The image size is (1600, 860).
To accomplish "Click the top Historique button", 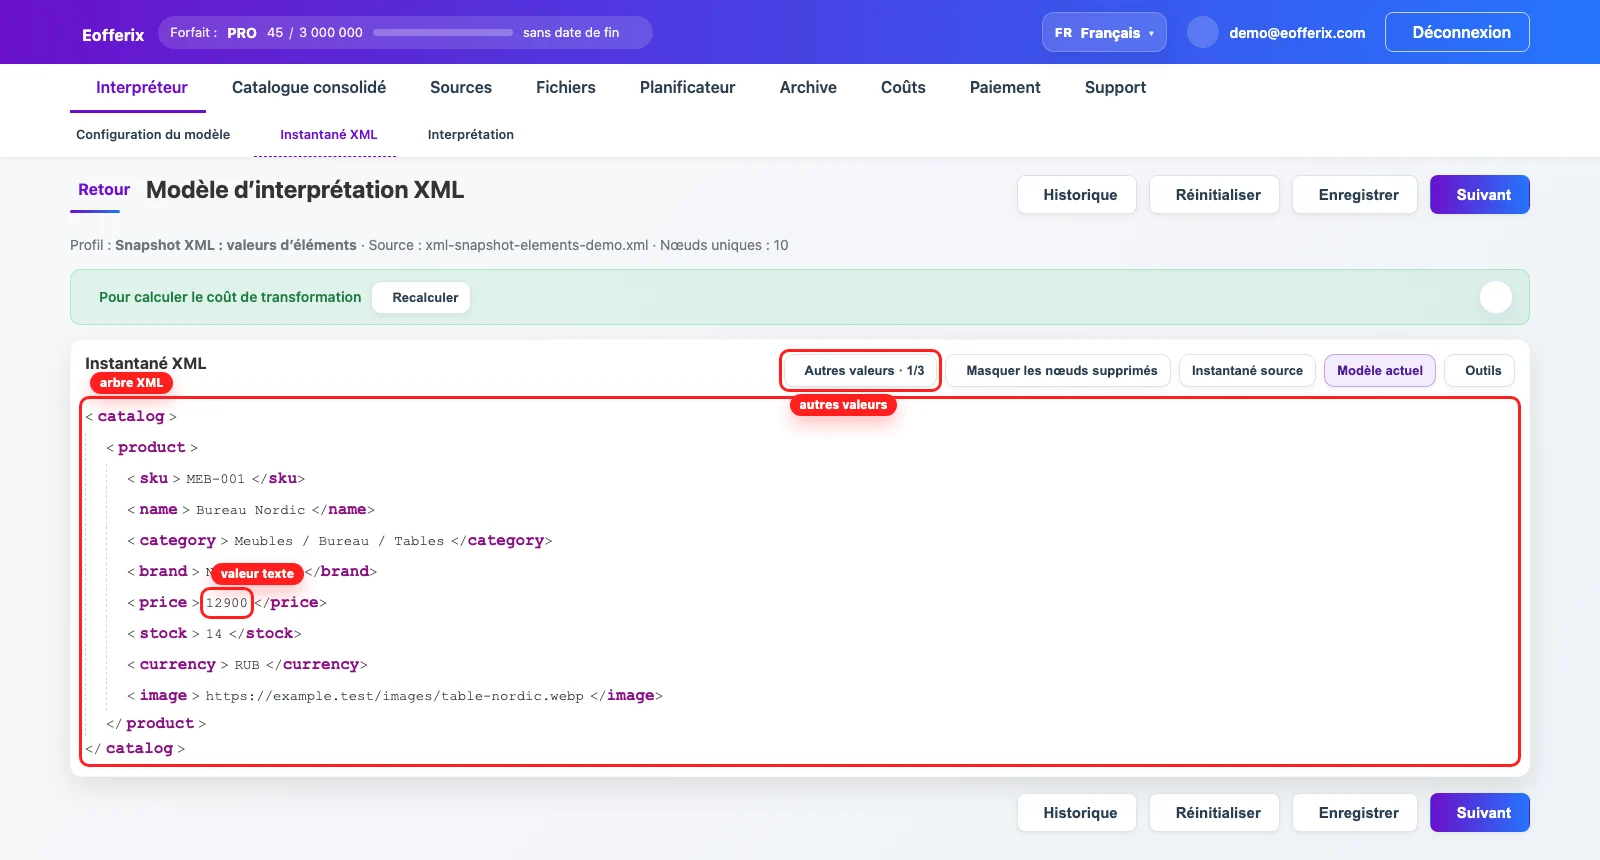I will click(1077, 195).
